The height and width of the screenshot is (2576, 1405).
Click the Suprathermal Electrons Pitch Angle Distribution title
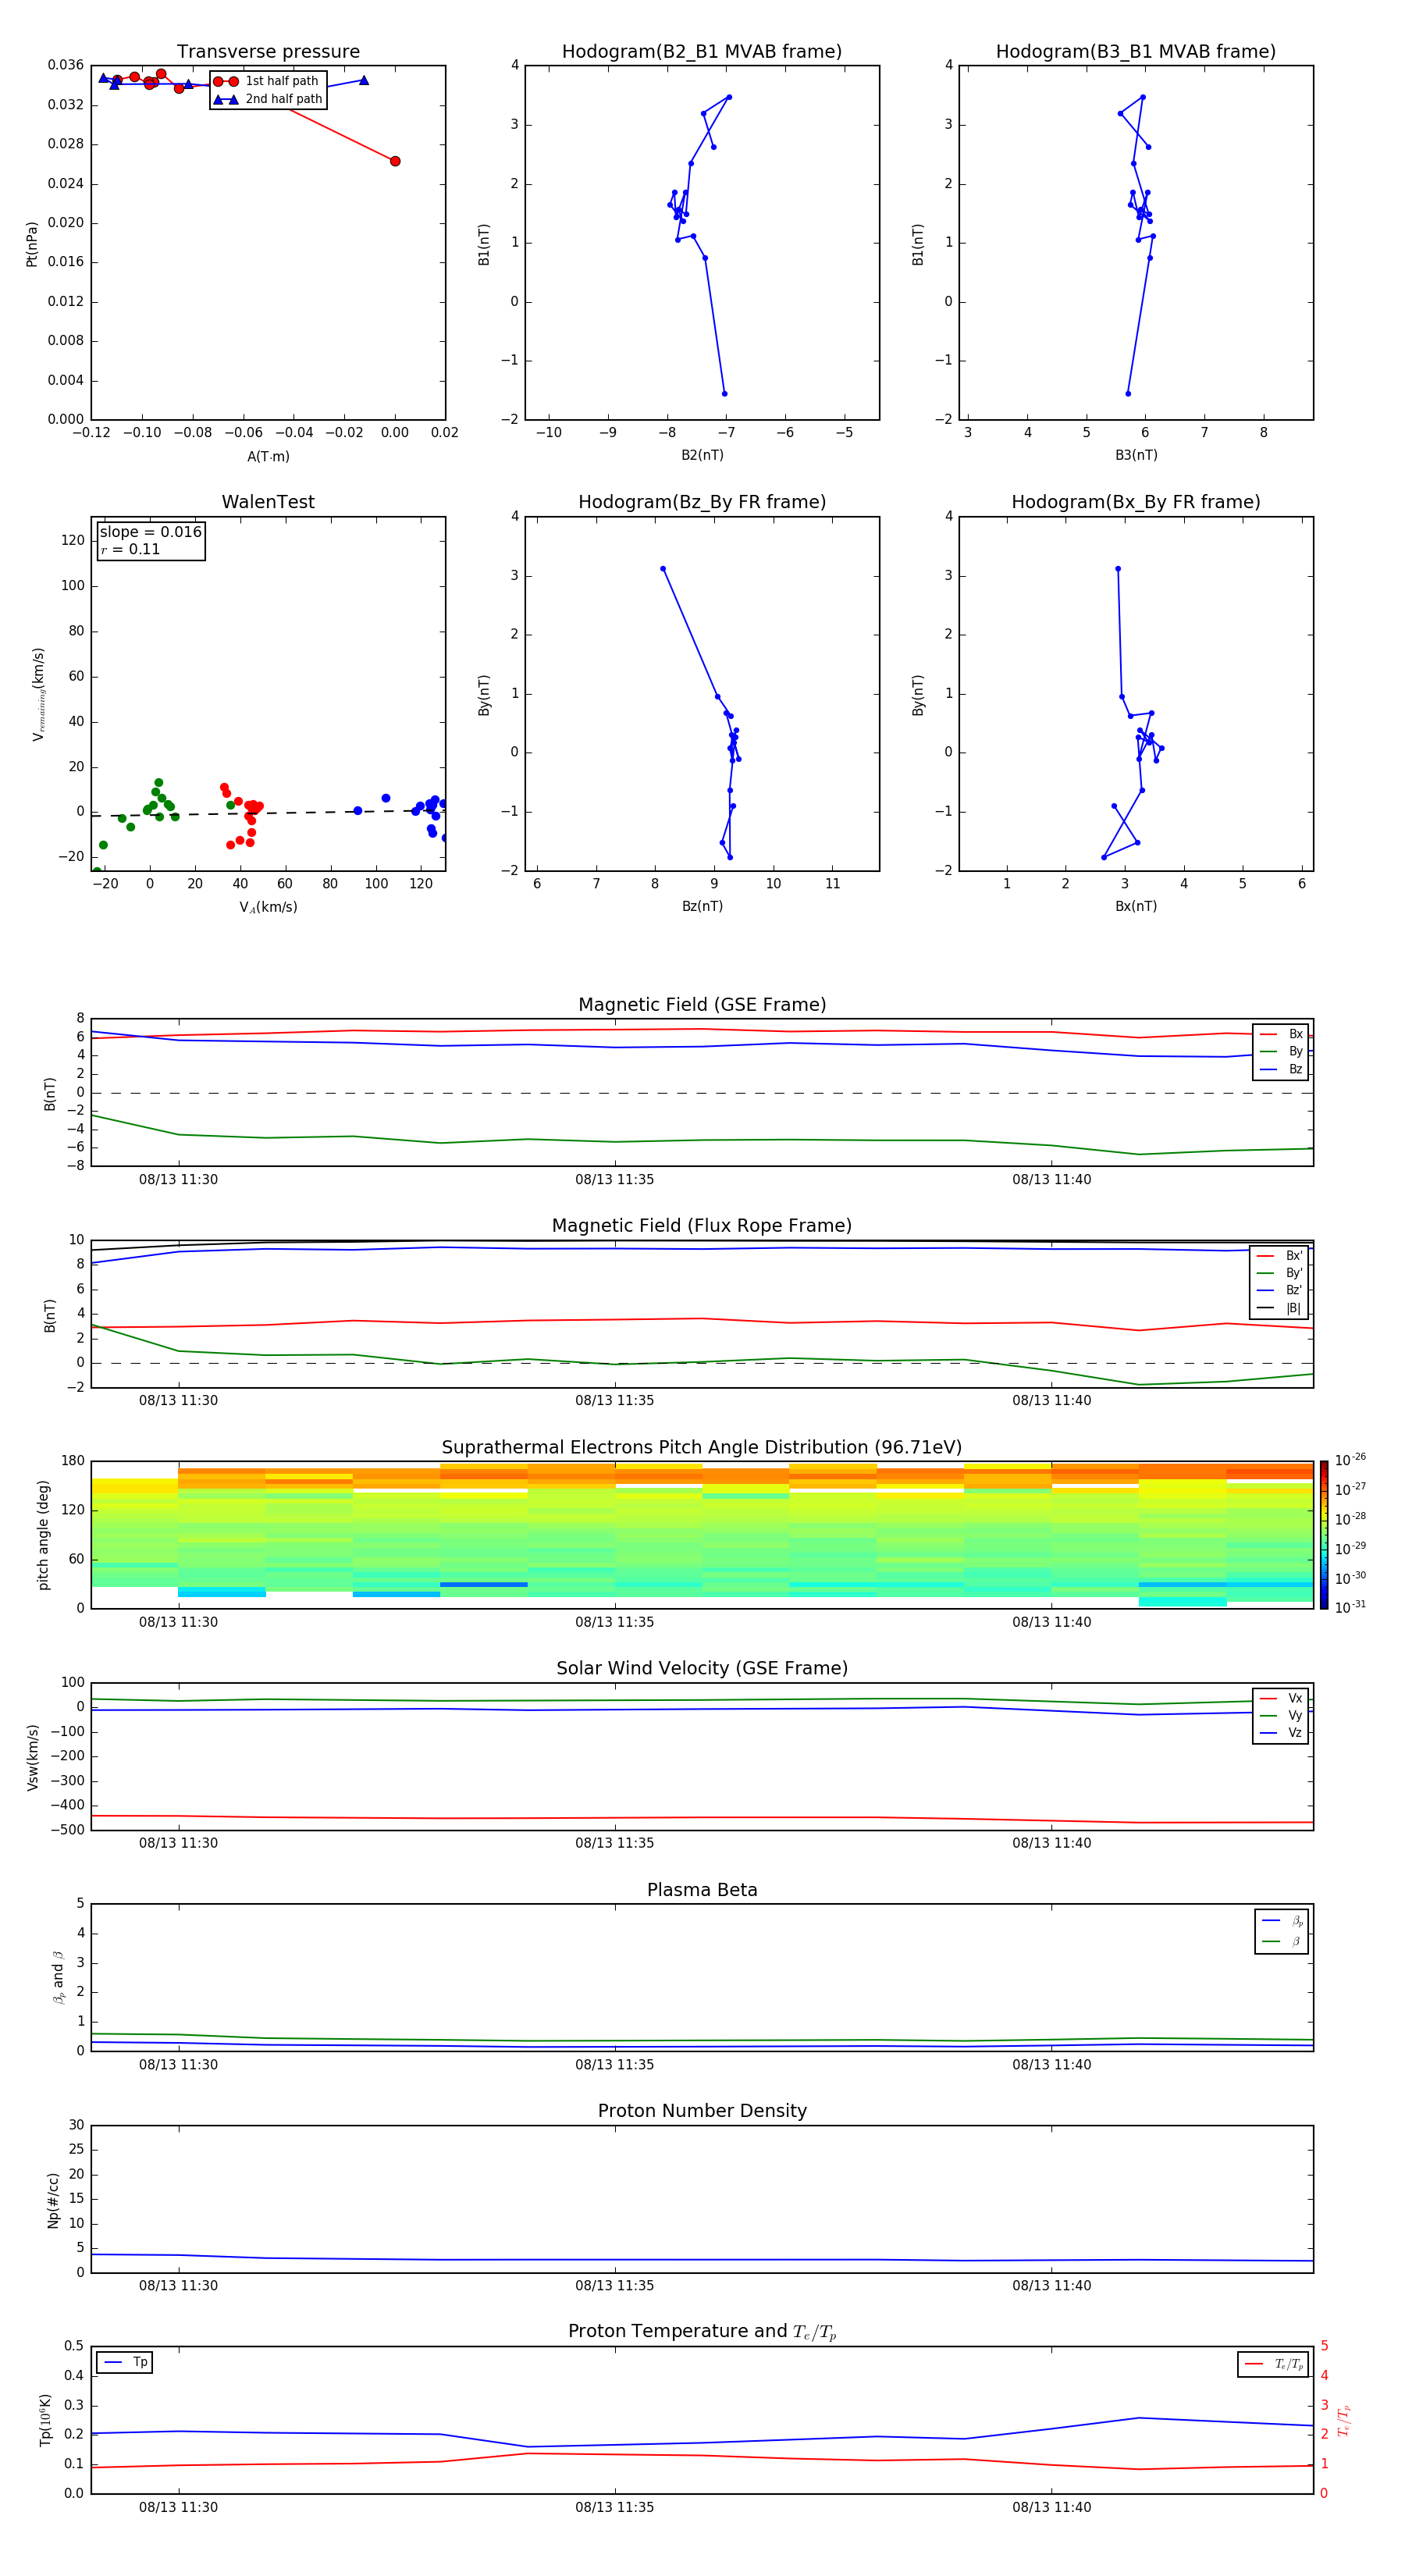point(702,1448)
